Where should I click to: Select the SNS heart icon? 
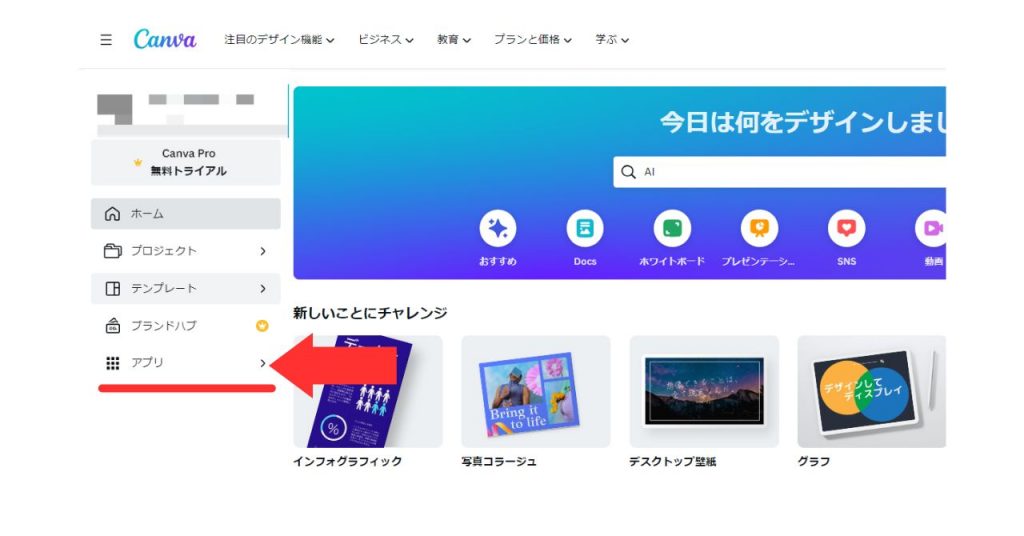pos(846,229)
